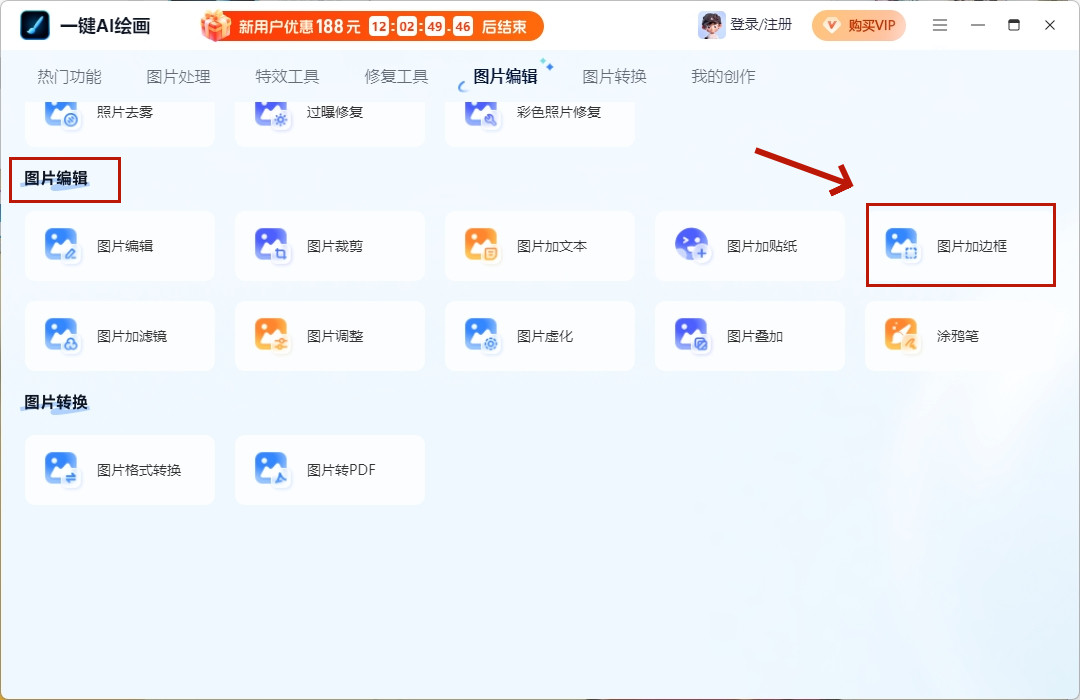Select the 图片编辑 tab
The height and width of the screenshot is (700, 1080).
click(x=506, y=76)
